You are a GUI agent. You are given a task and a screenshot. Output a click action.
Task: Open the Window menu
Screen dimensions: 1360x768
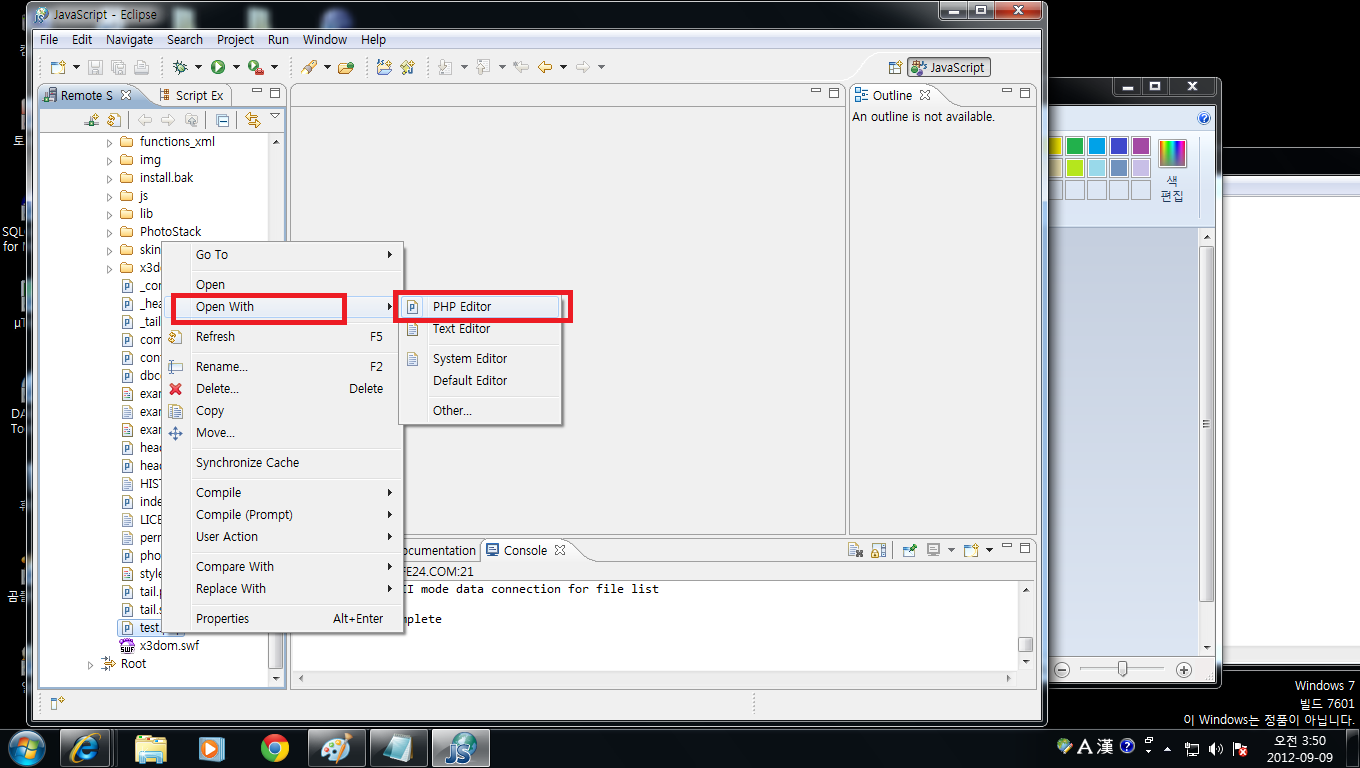(x=324, y=40)
